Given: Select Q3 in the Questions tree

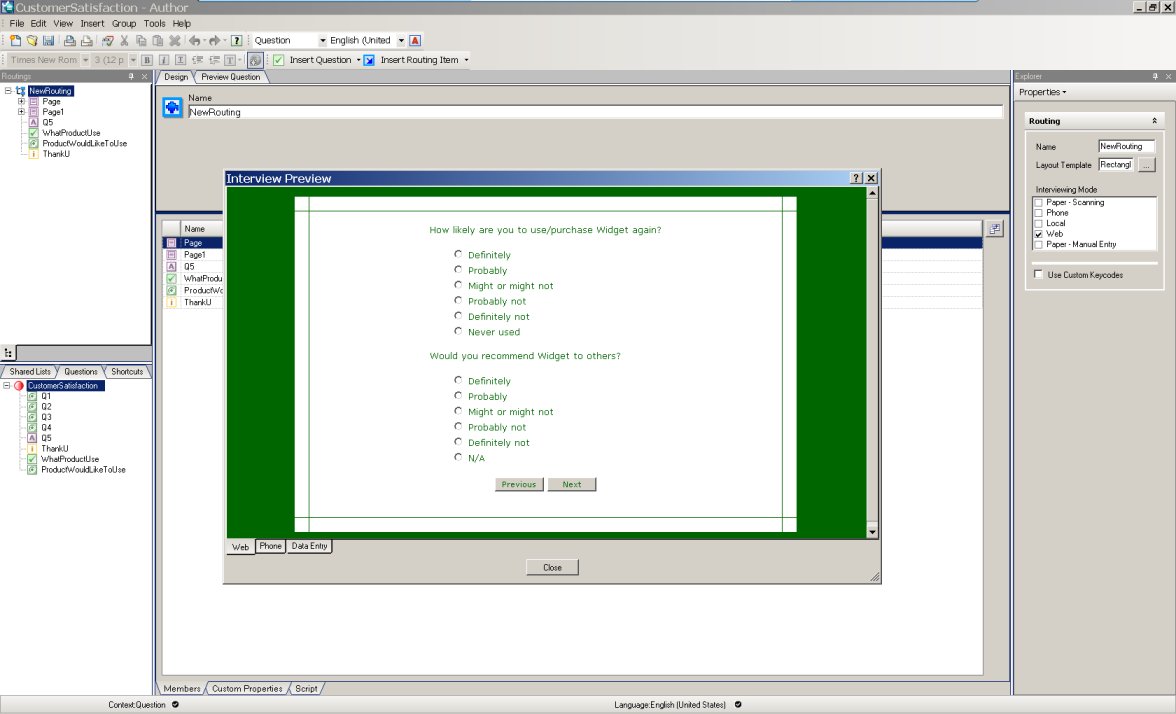Looking at the screenshot, I should 46,417.
